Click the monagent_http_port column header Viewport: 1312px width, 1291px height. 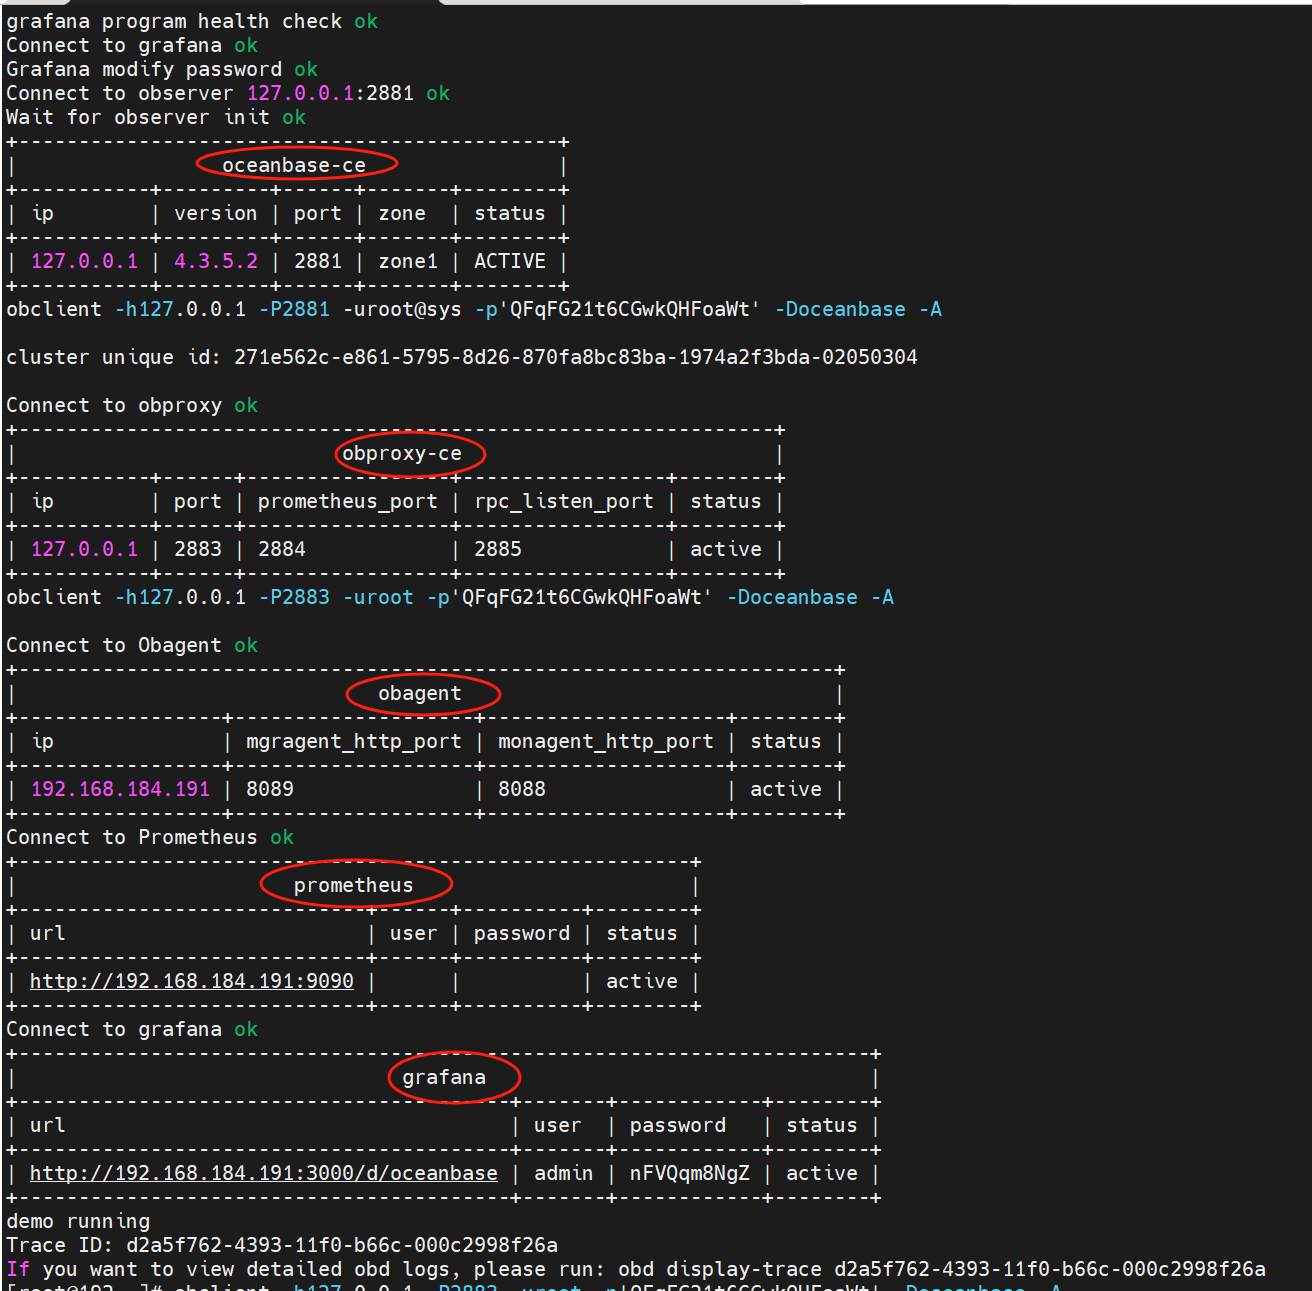tap(606, 741)
